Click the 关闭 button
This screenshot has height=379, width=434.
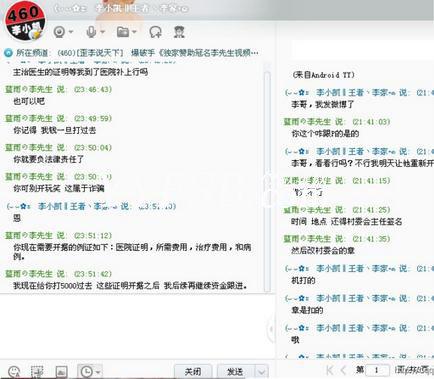pyautogui.click(x=193, y=371)
